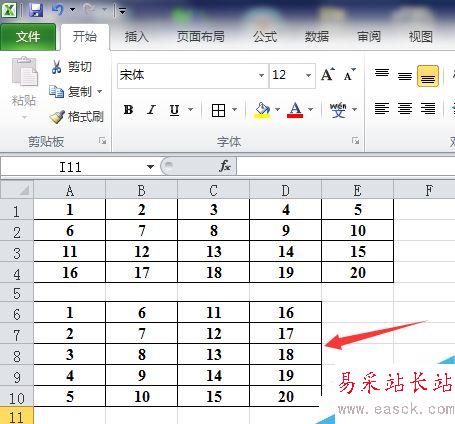This screenshot has width=455, height=424.
Task: Select Center text alignment icon
Action: (x=405, y=109)
